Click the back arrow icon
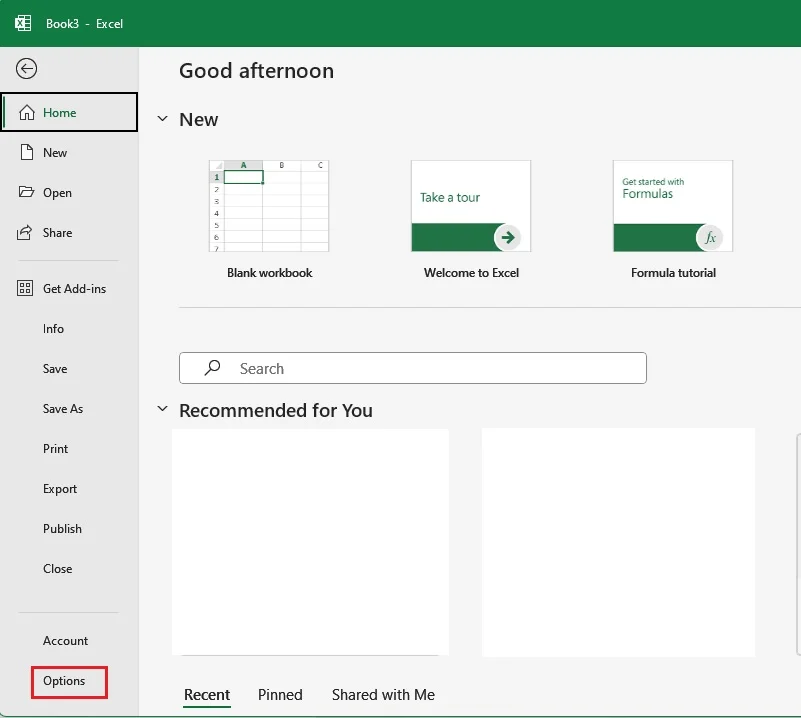Viewport: 801px width, 718px height. pyautogui.click(x=27, y=68)
